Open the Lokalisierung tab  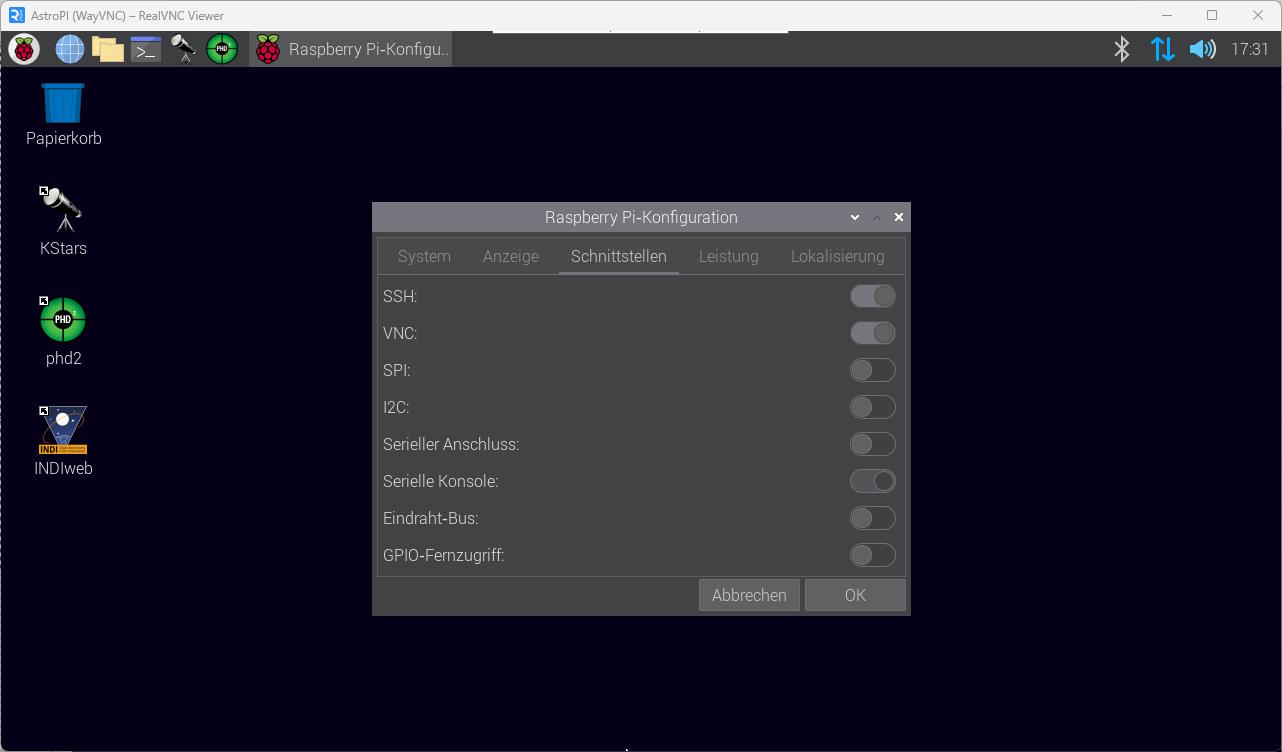pyautogui.click(x=837, y=256)
